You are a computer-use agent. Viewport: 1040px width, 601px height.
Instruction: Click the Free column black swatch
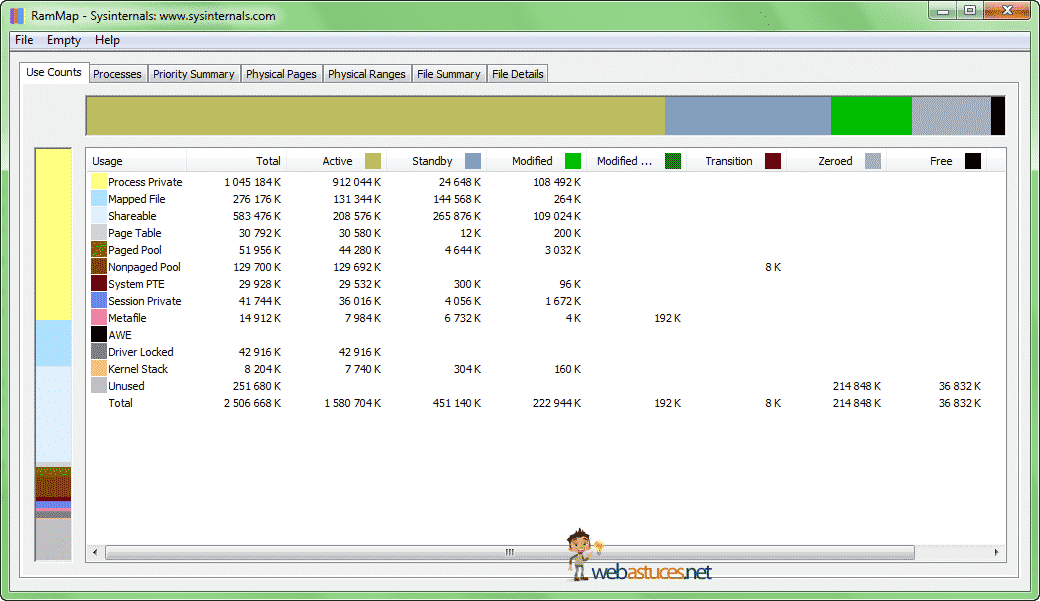pyautogui.click(x=973, y=161)
